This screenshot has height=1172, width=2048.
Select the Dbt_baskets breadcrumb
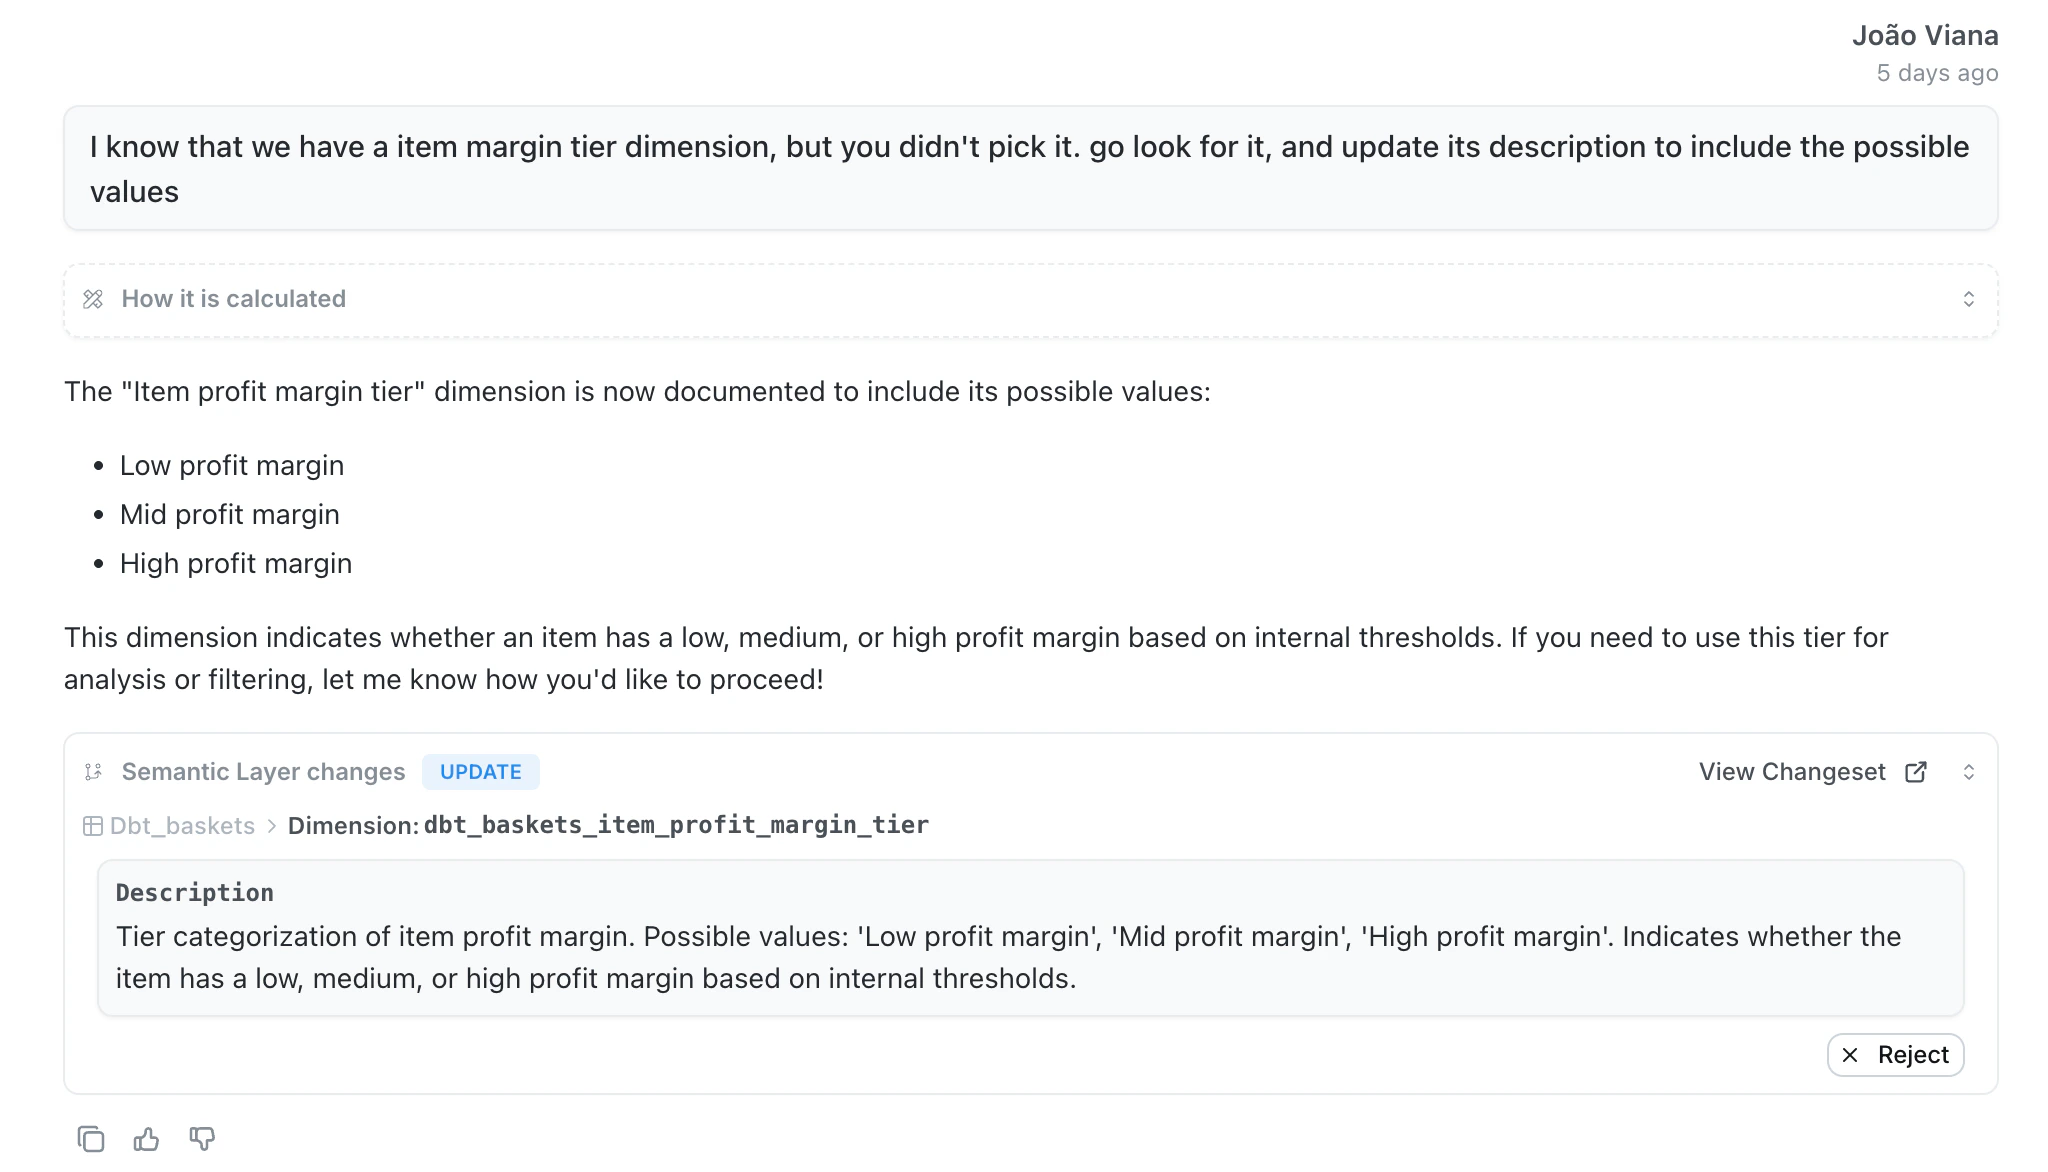click(x=180, y=825)
